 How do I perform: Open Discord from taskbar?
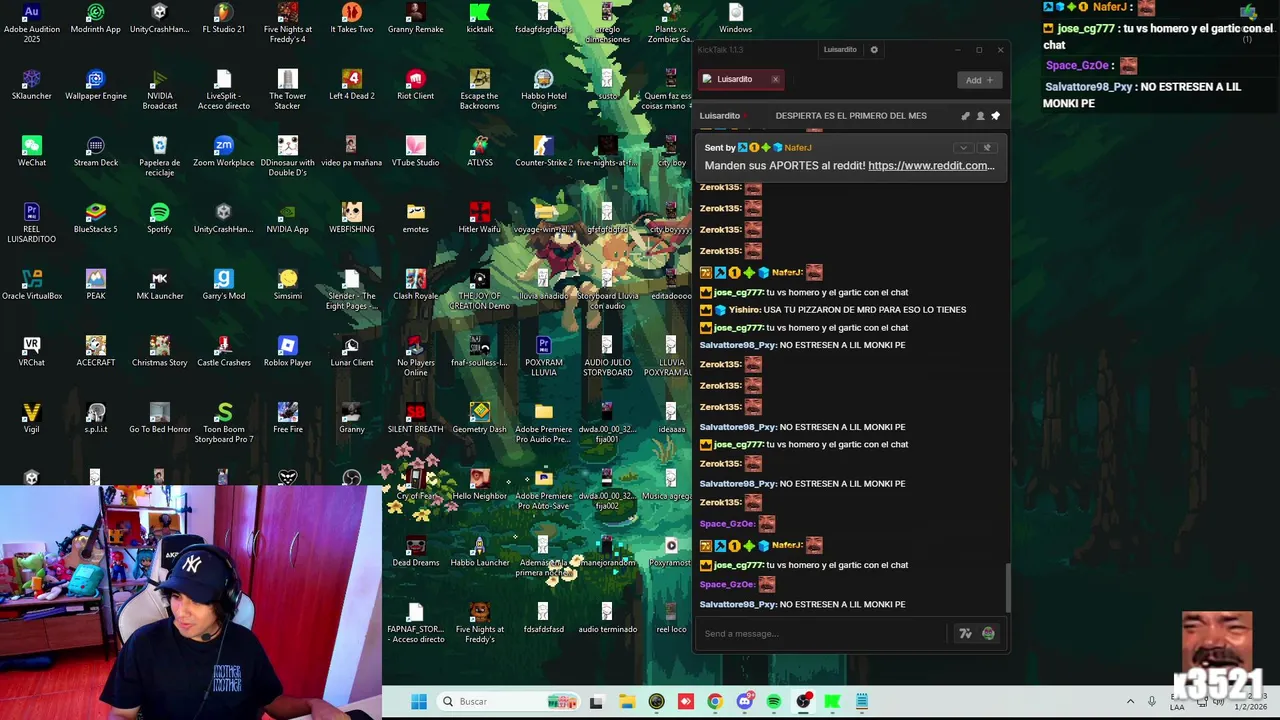coord(744,702)
